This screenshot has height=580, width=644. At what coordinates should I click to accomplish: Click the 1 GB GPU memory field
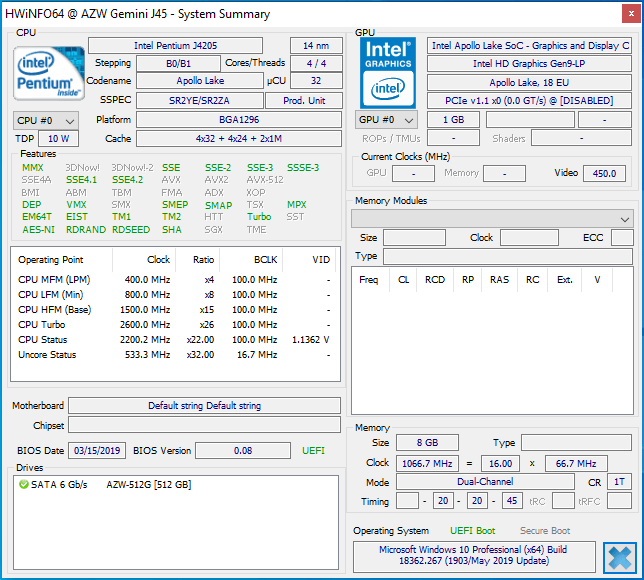point(453,120)
